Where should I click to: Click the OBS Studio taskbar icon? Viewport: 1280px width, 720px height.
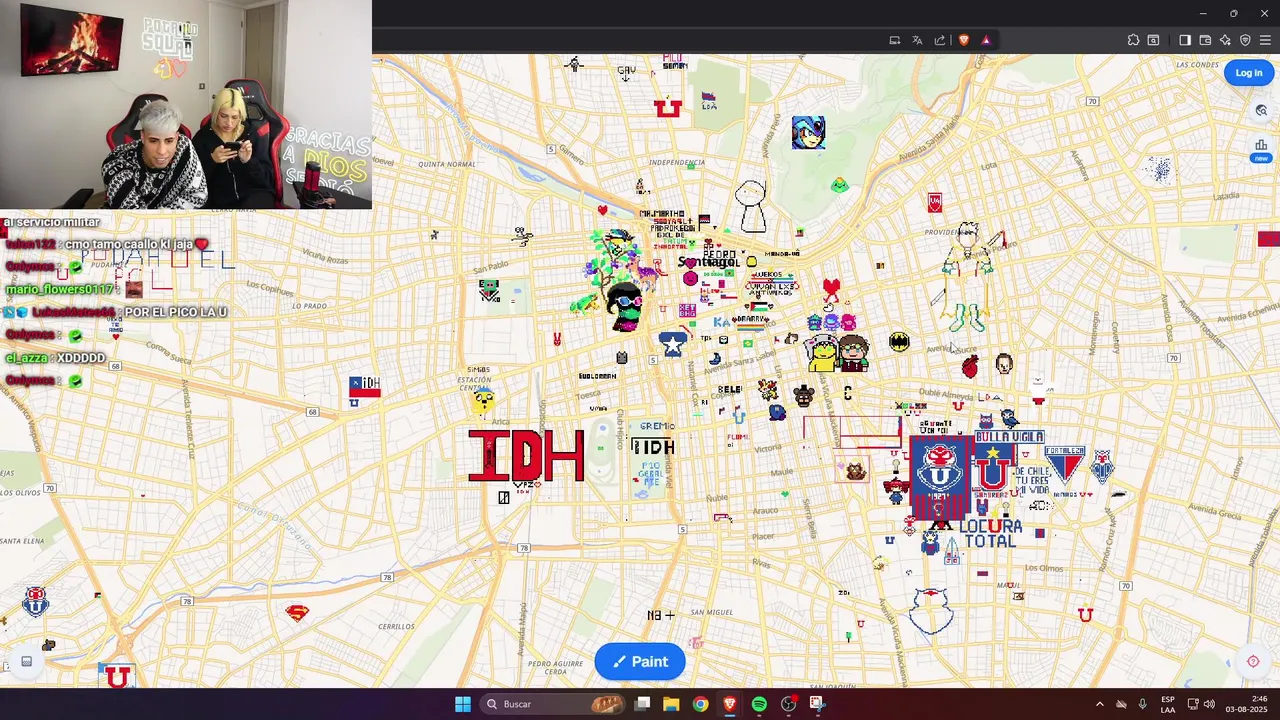(788, 704)
